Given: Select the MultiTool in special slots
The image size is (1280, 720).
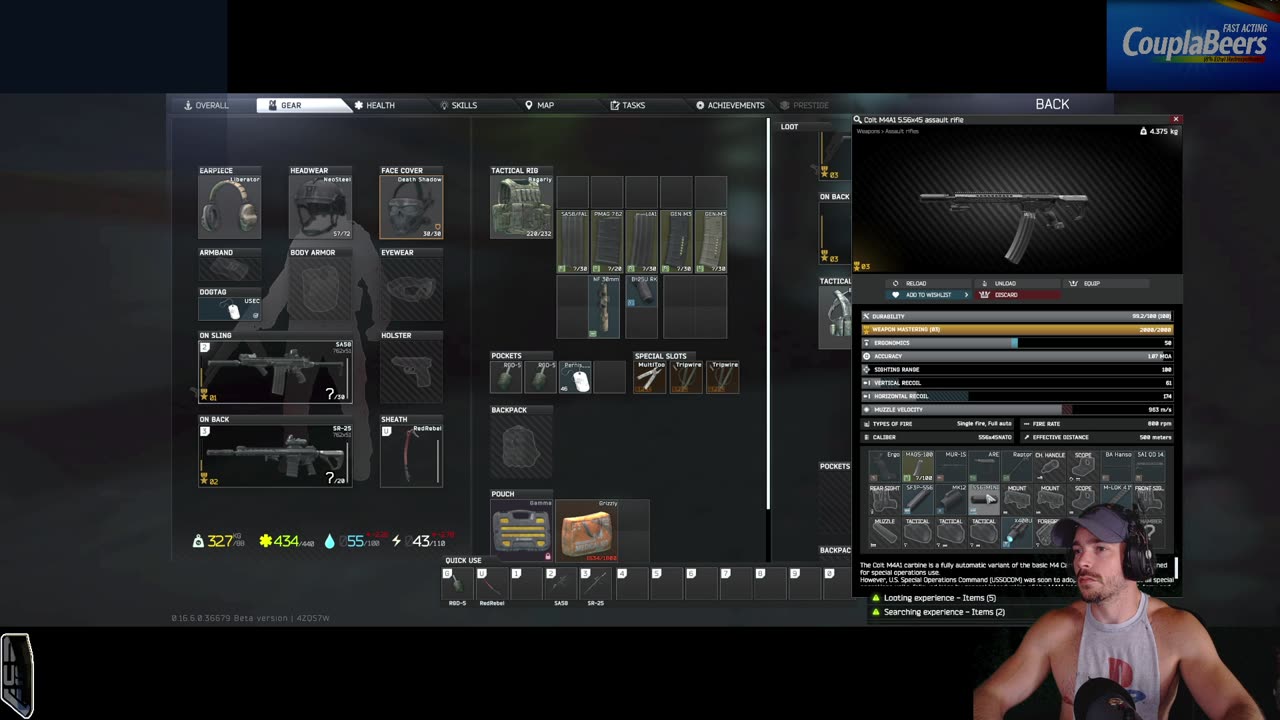Looking at the screenshot, I should point(651,377).
